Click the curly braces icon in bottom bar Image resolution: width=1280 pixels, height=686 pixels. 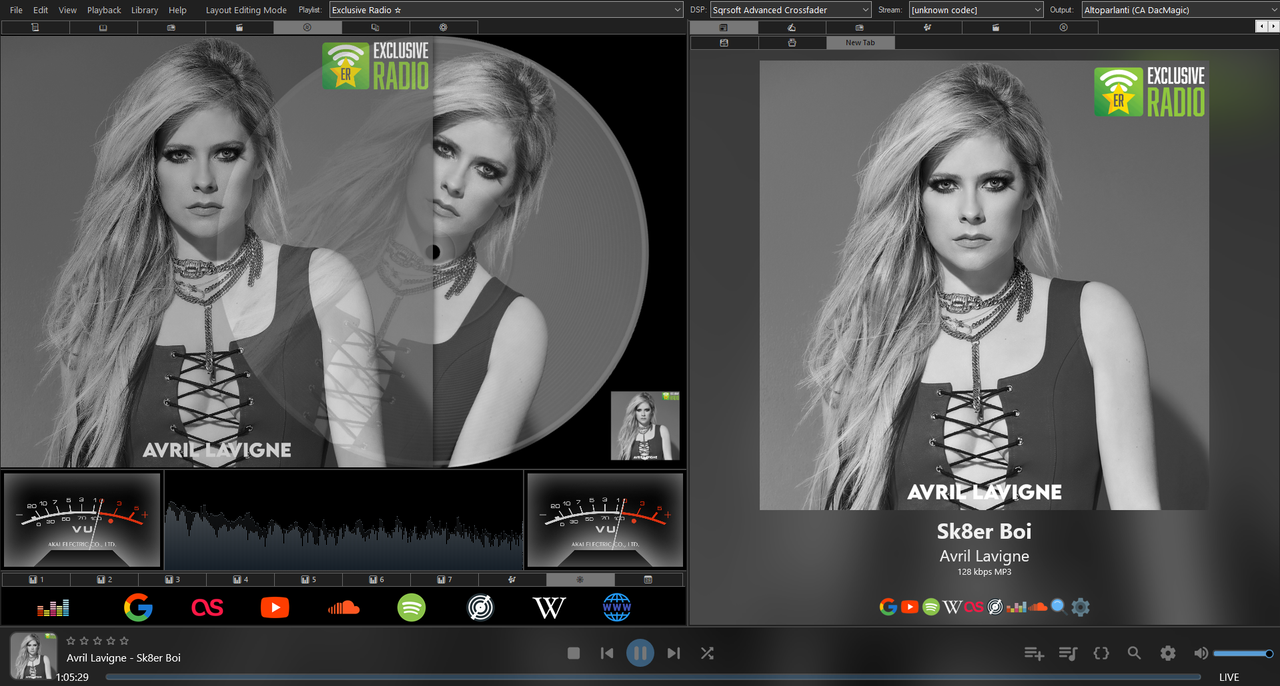coord(1101,653)
